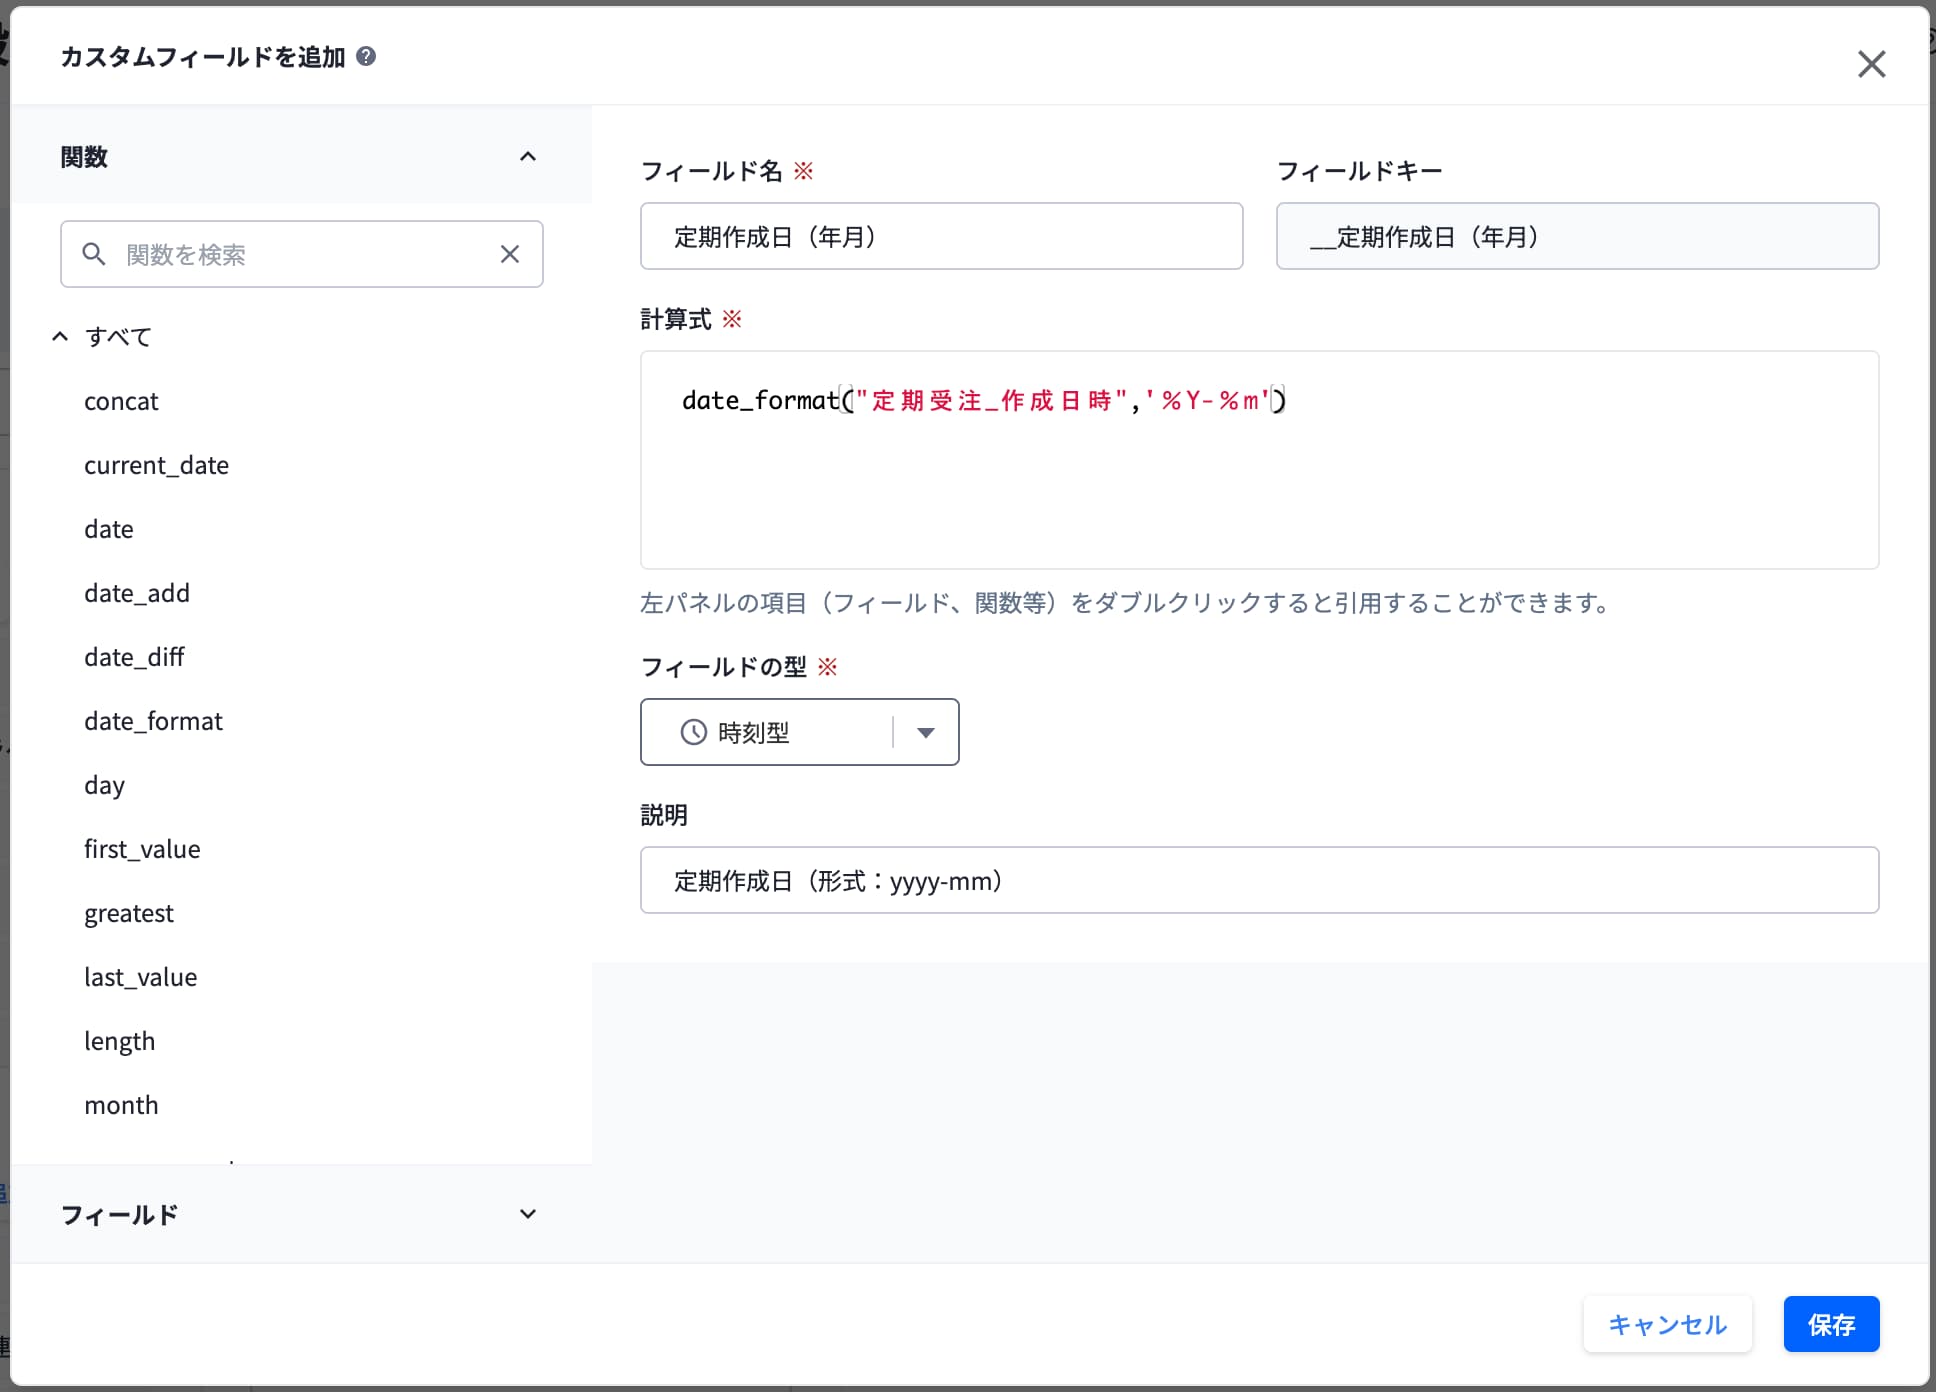1936x1392 pixels.
Task: Collapse the 関数 section
Action: (x=528, y=156)
